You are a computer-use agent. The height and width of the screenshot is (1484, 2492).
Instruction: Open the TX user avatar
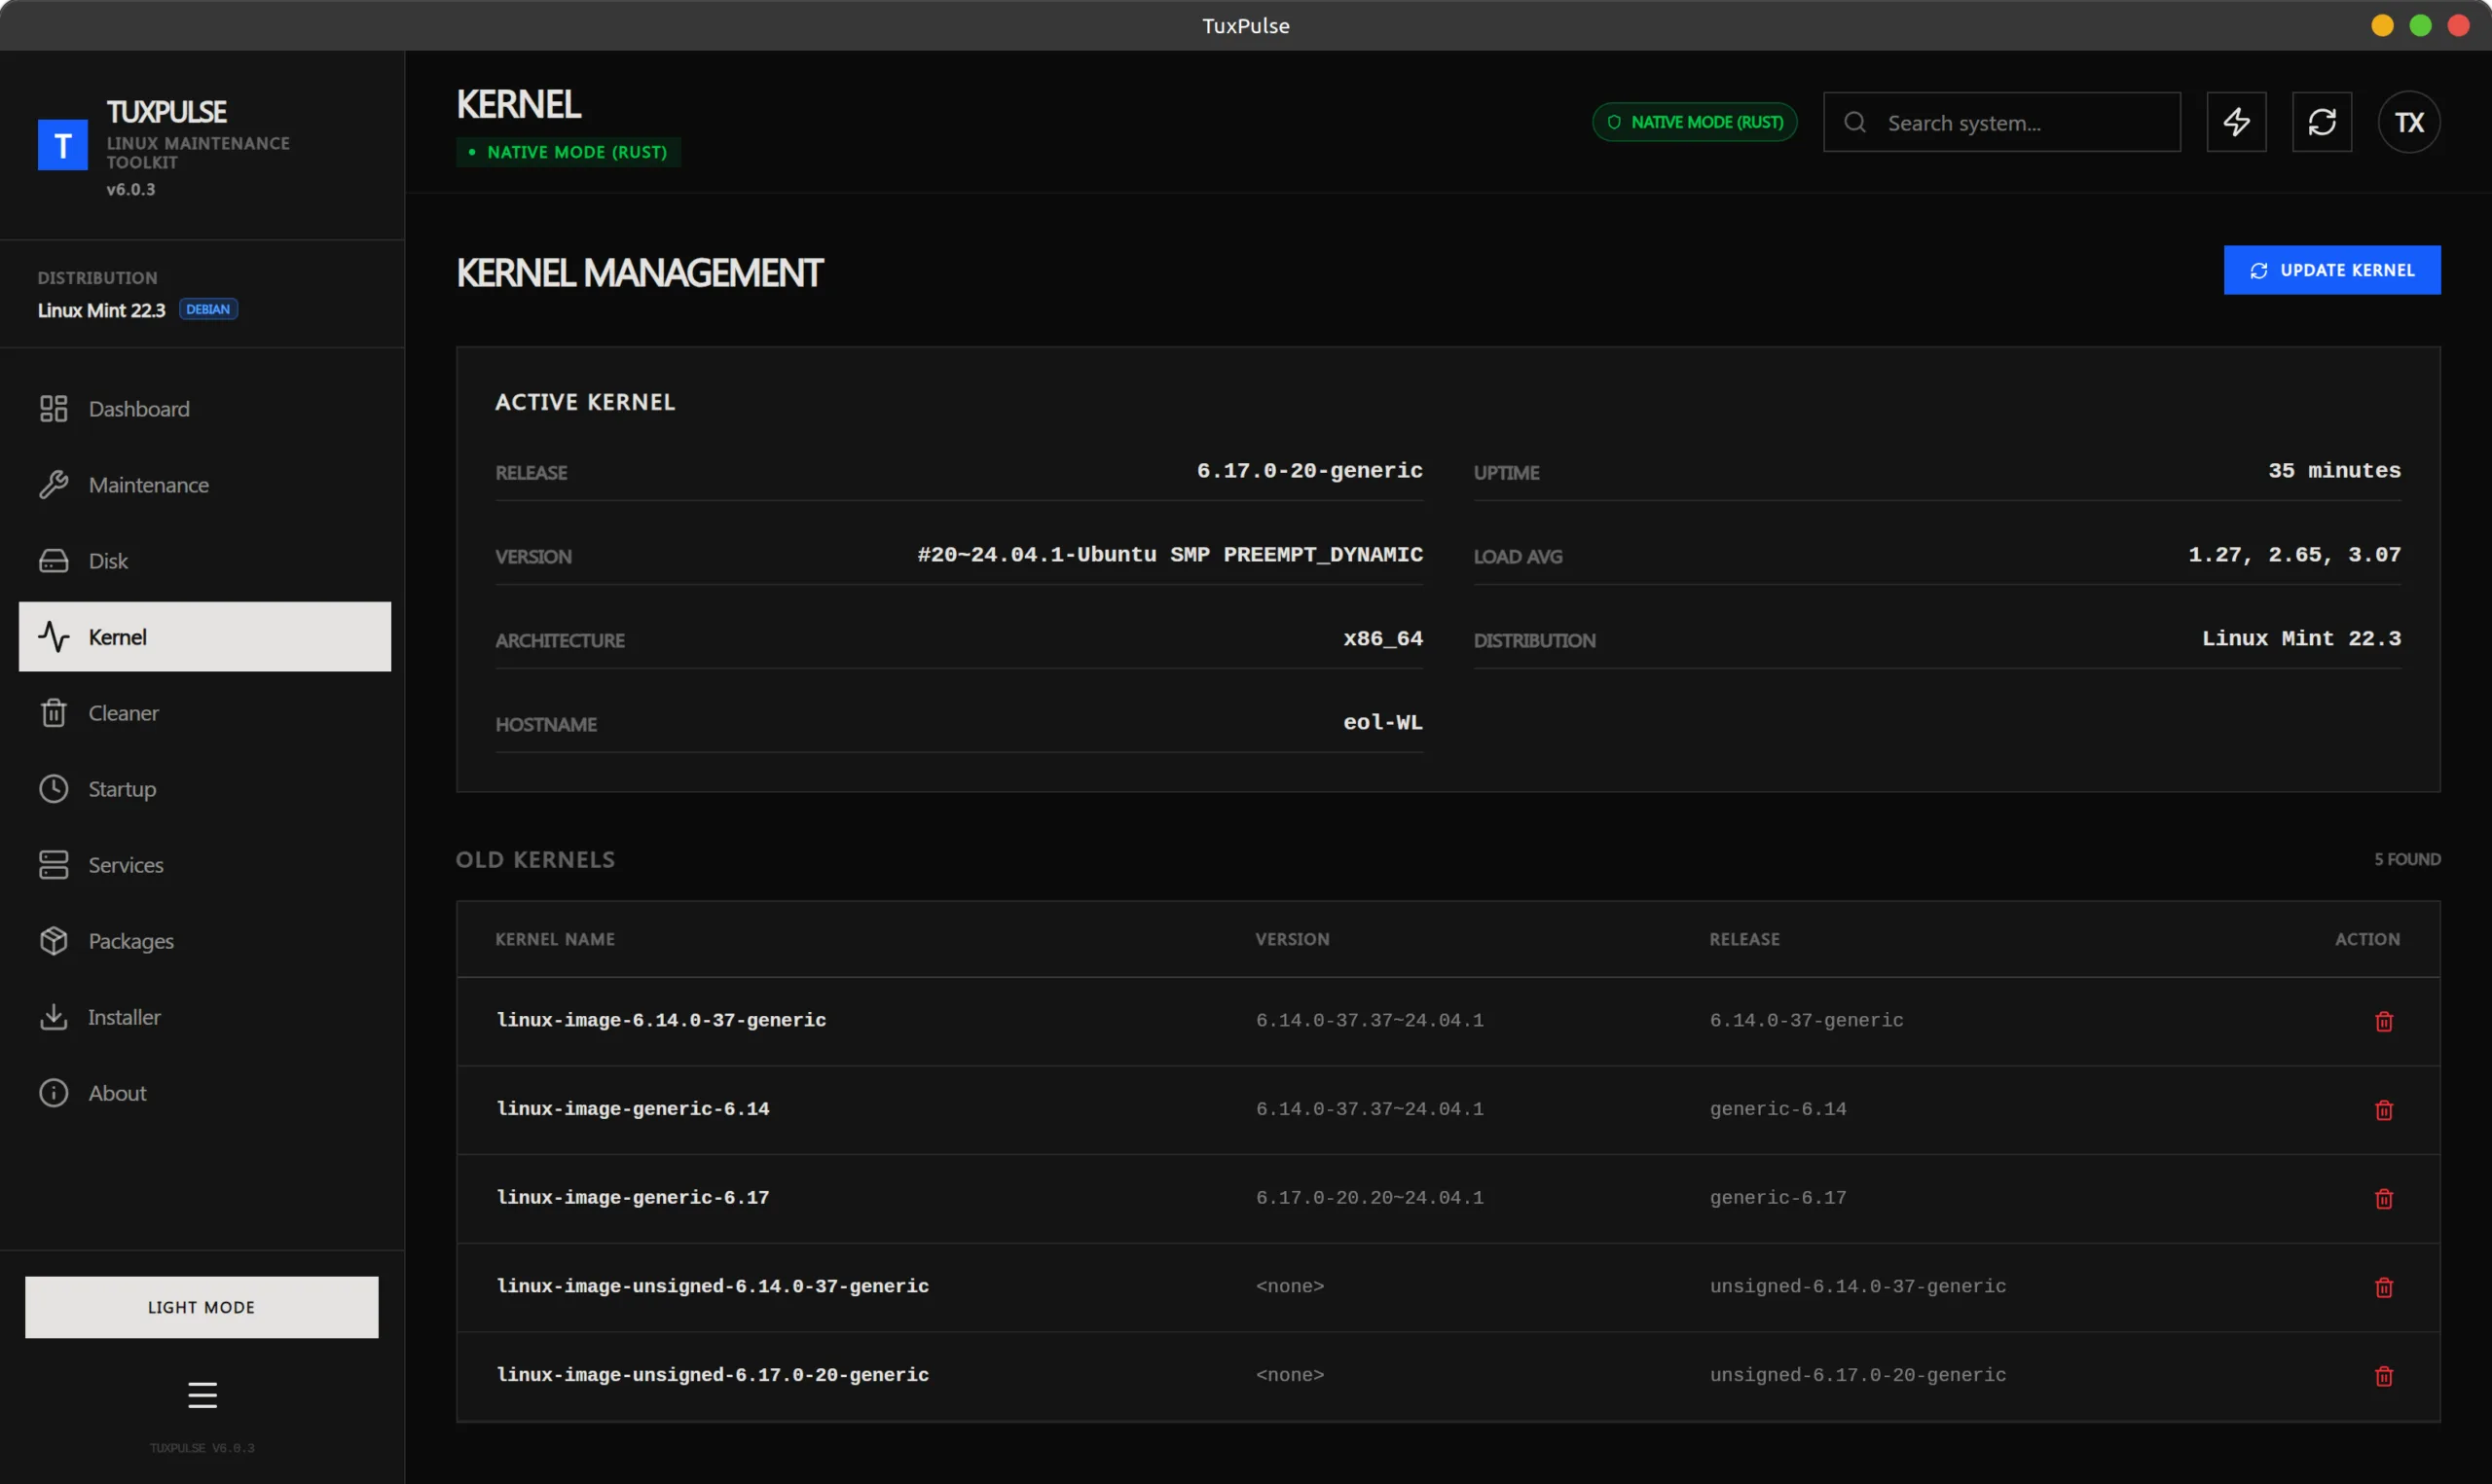click(x=2408, y=122)
